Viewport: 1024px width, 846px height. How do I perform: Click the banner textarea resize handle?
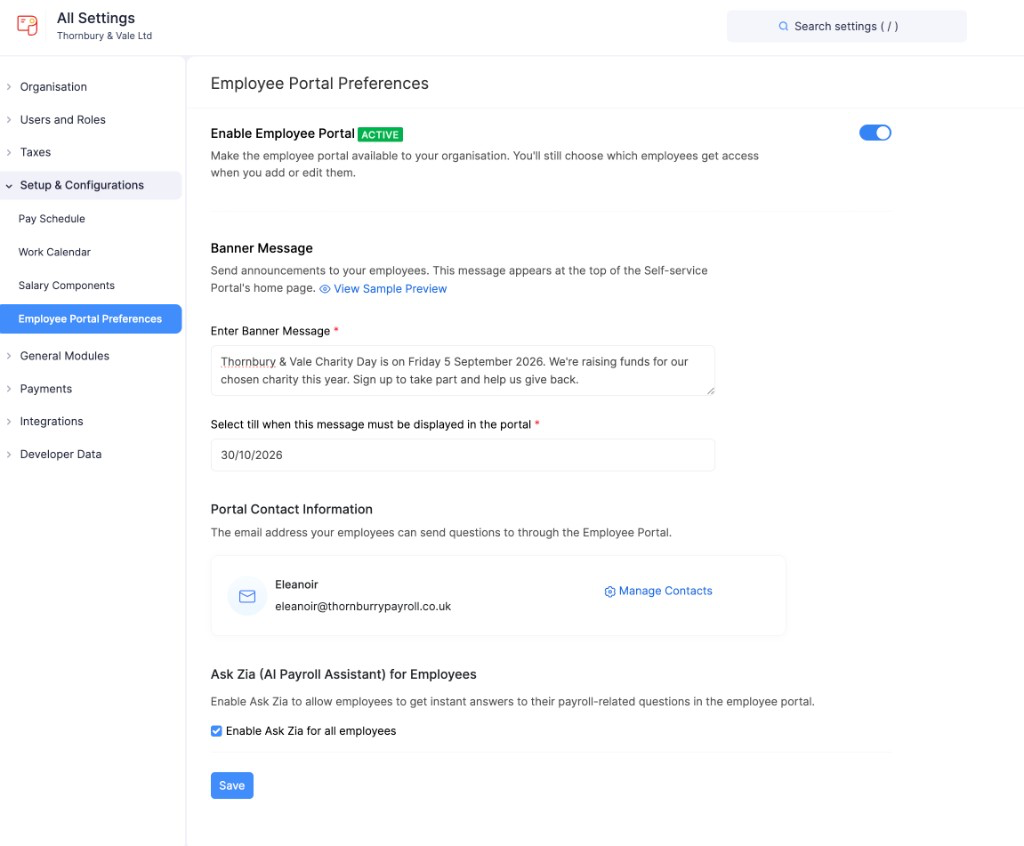[x=710, y=391]
